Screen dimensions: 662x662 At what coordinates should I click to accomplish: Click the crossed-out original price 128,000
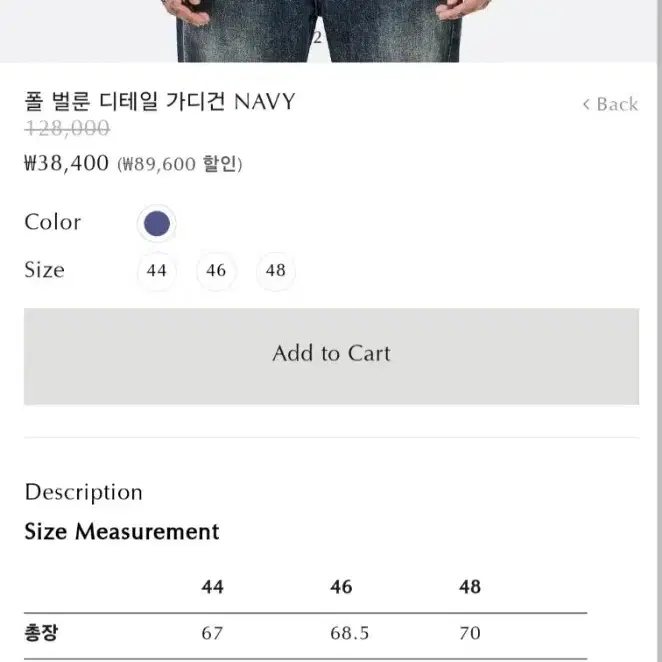coord(68,128)
